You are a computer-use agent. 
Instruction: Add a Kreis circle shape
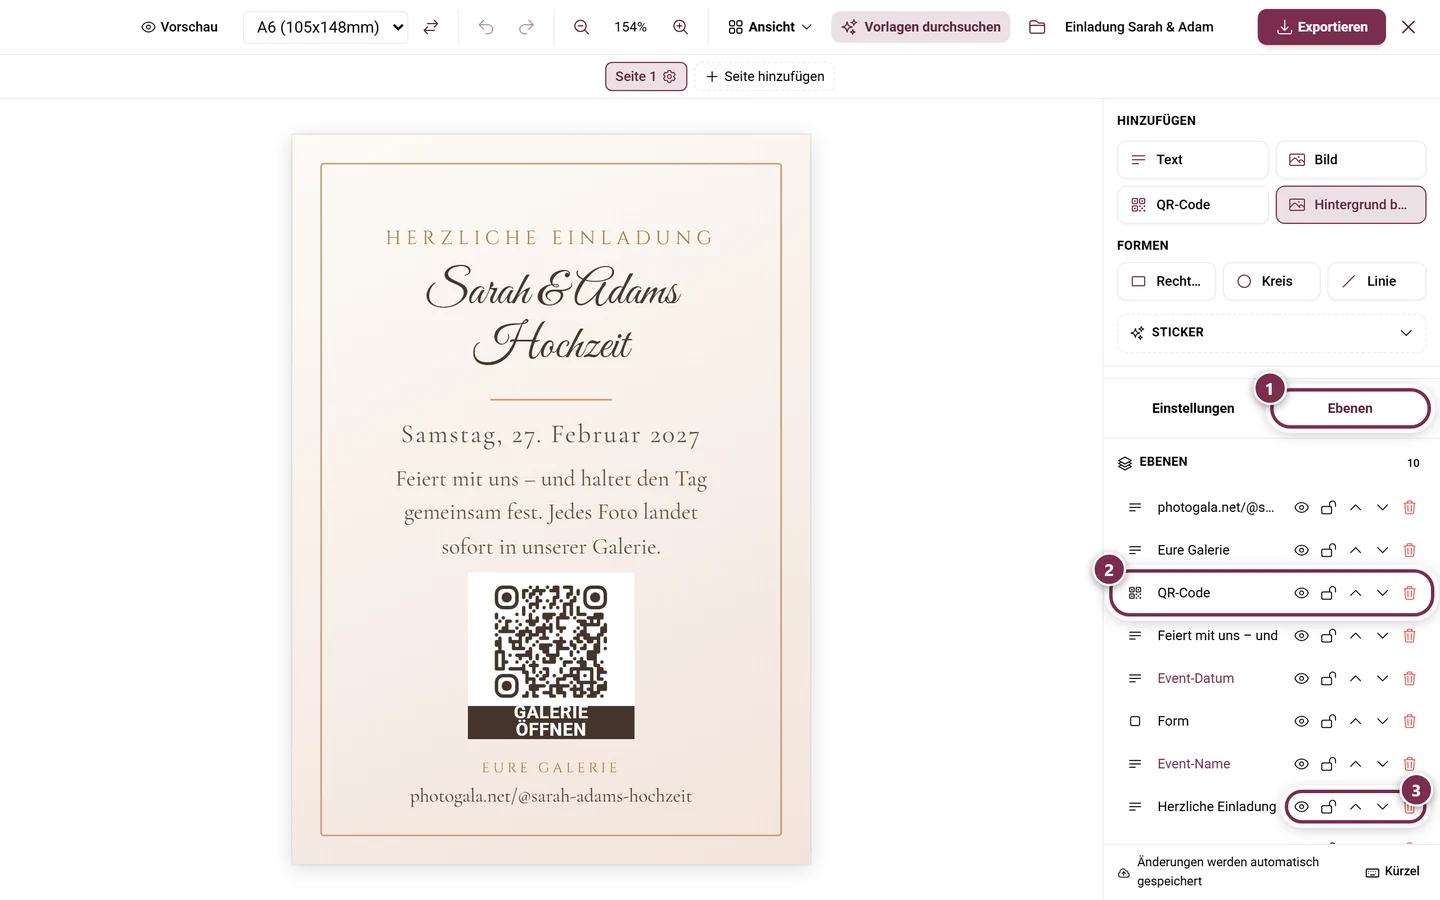click(1271, 282)
